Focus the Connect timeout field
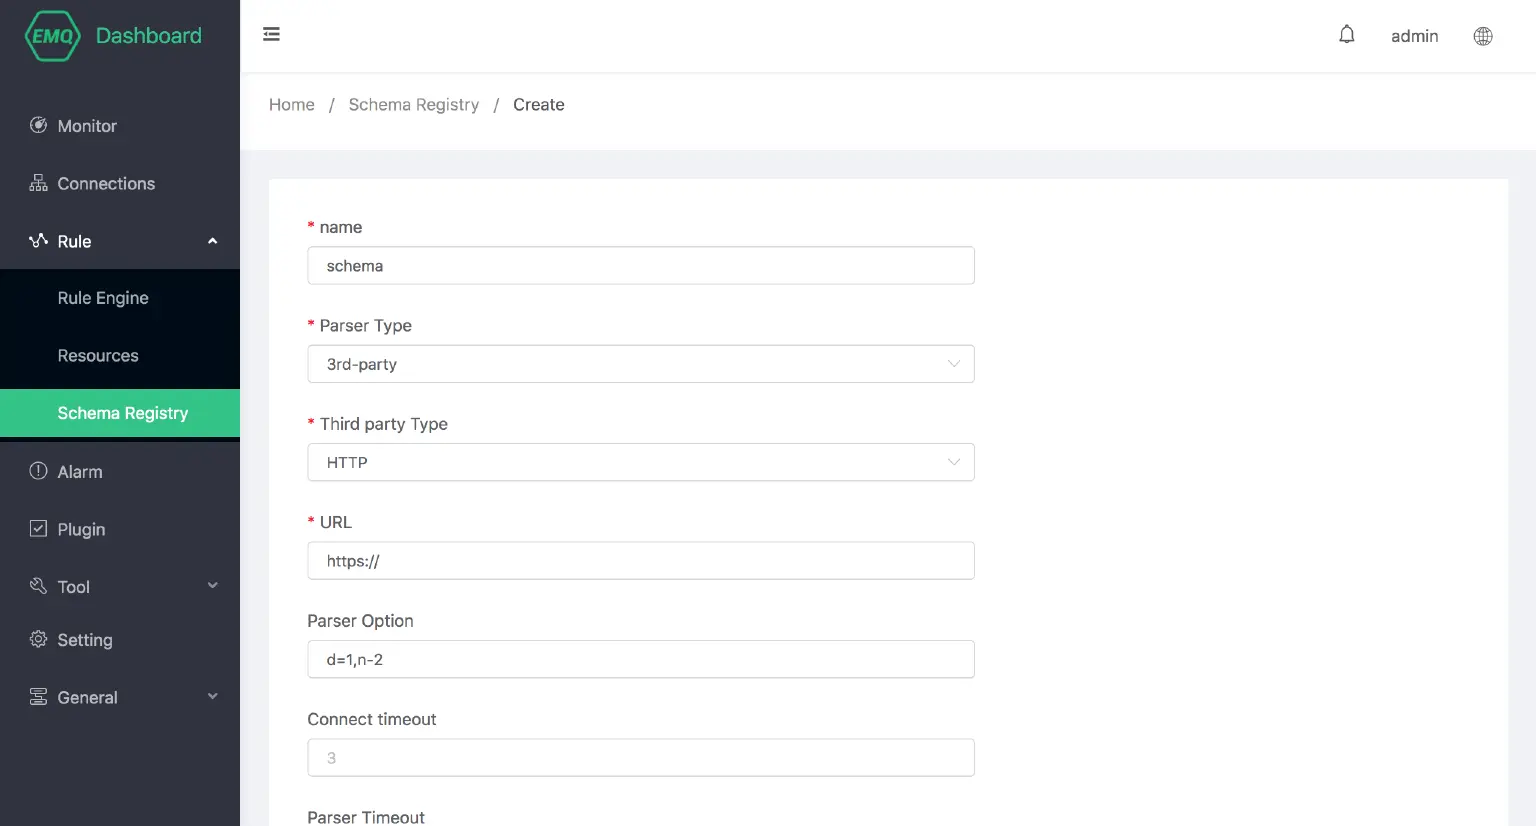1536x826 pixels. (640, 758)
